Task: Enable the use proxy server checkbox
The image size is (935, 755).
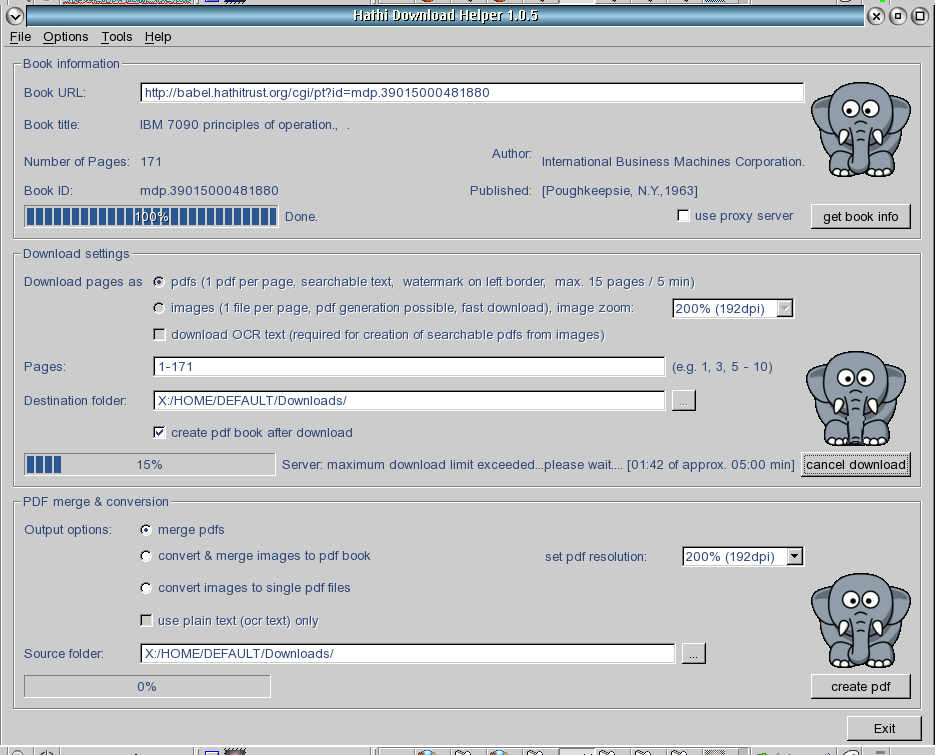Action: [x=683, y=214]
